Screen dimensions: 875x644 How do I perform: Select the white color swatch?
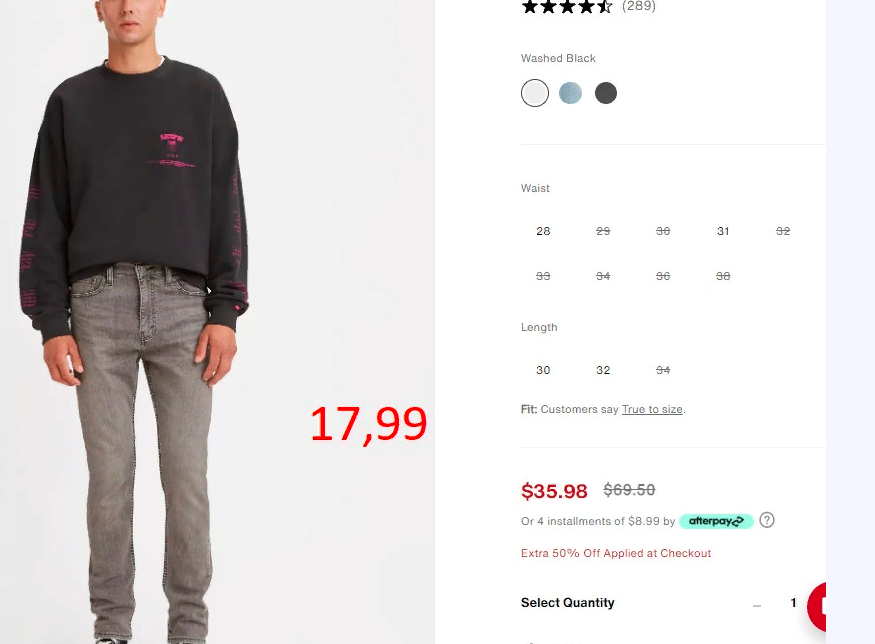pos(535,93)
